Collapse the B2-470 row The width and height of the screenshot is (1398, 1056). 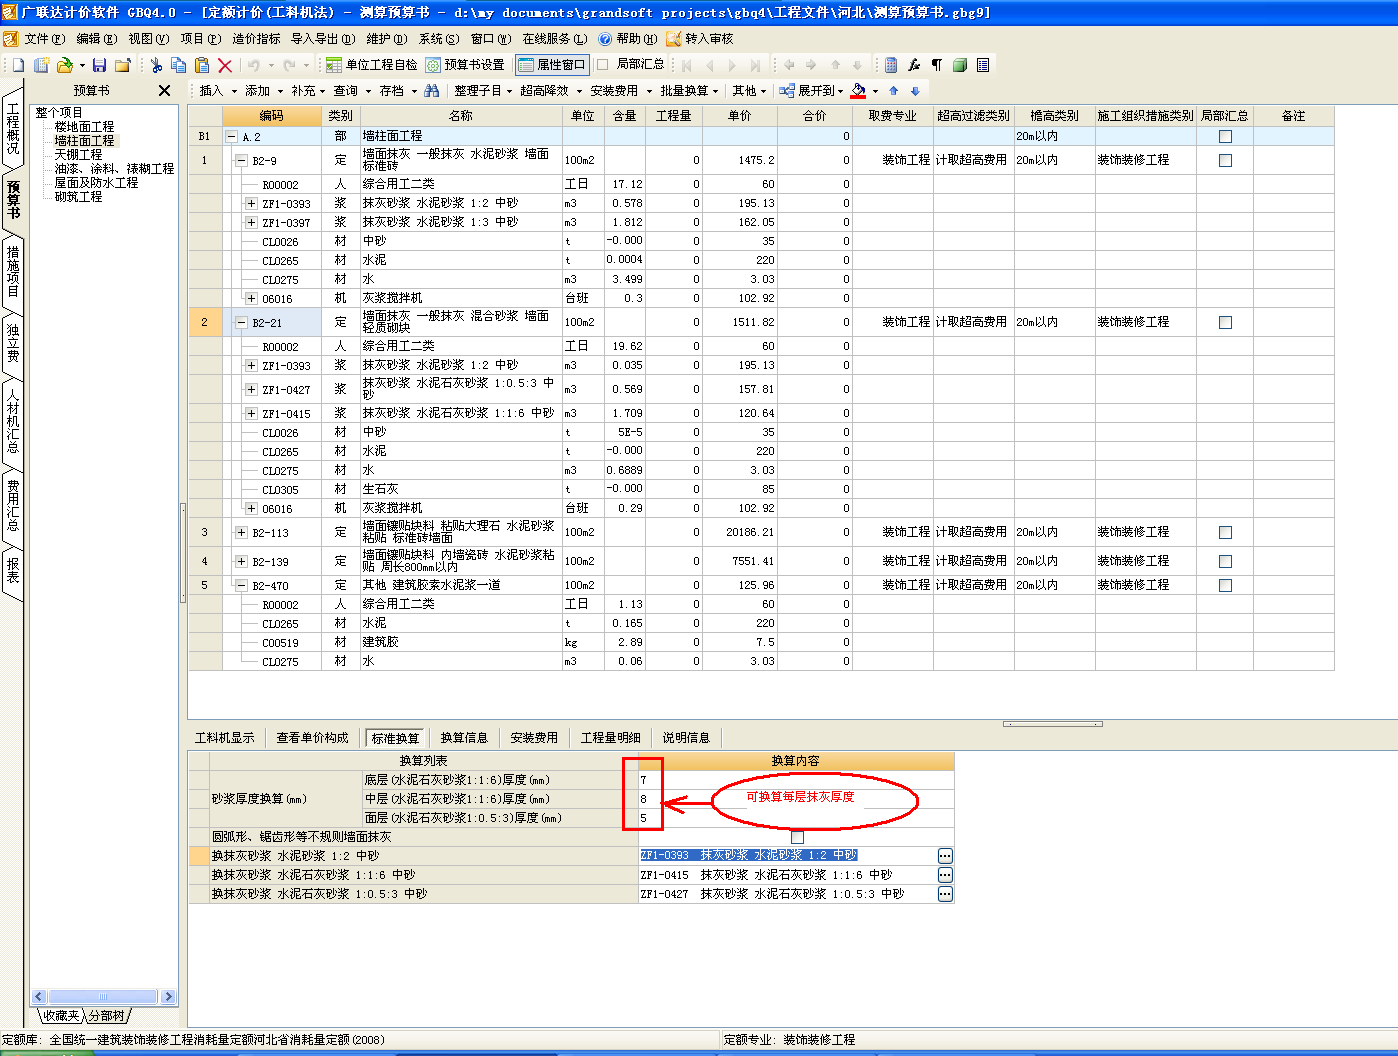click(241, 585)
